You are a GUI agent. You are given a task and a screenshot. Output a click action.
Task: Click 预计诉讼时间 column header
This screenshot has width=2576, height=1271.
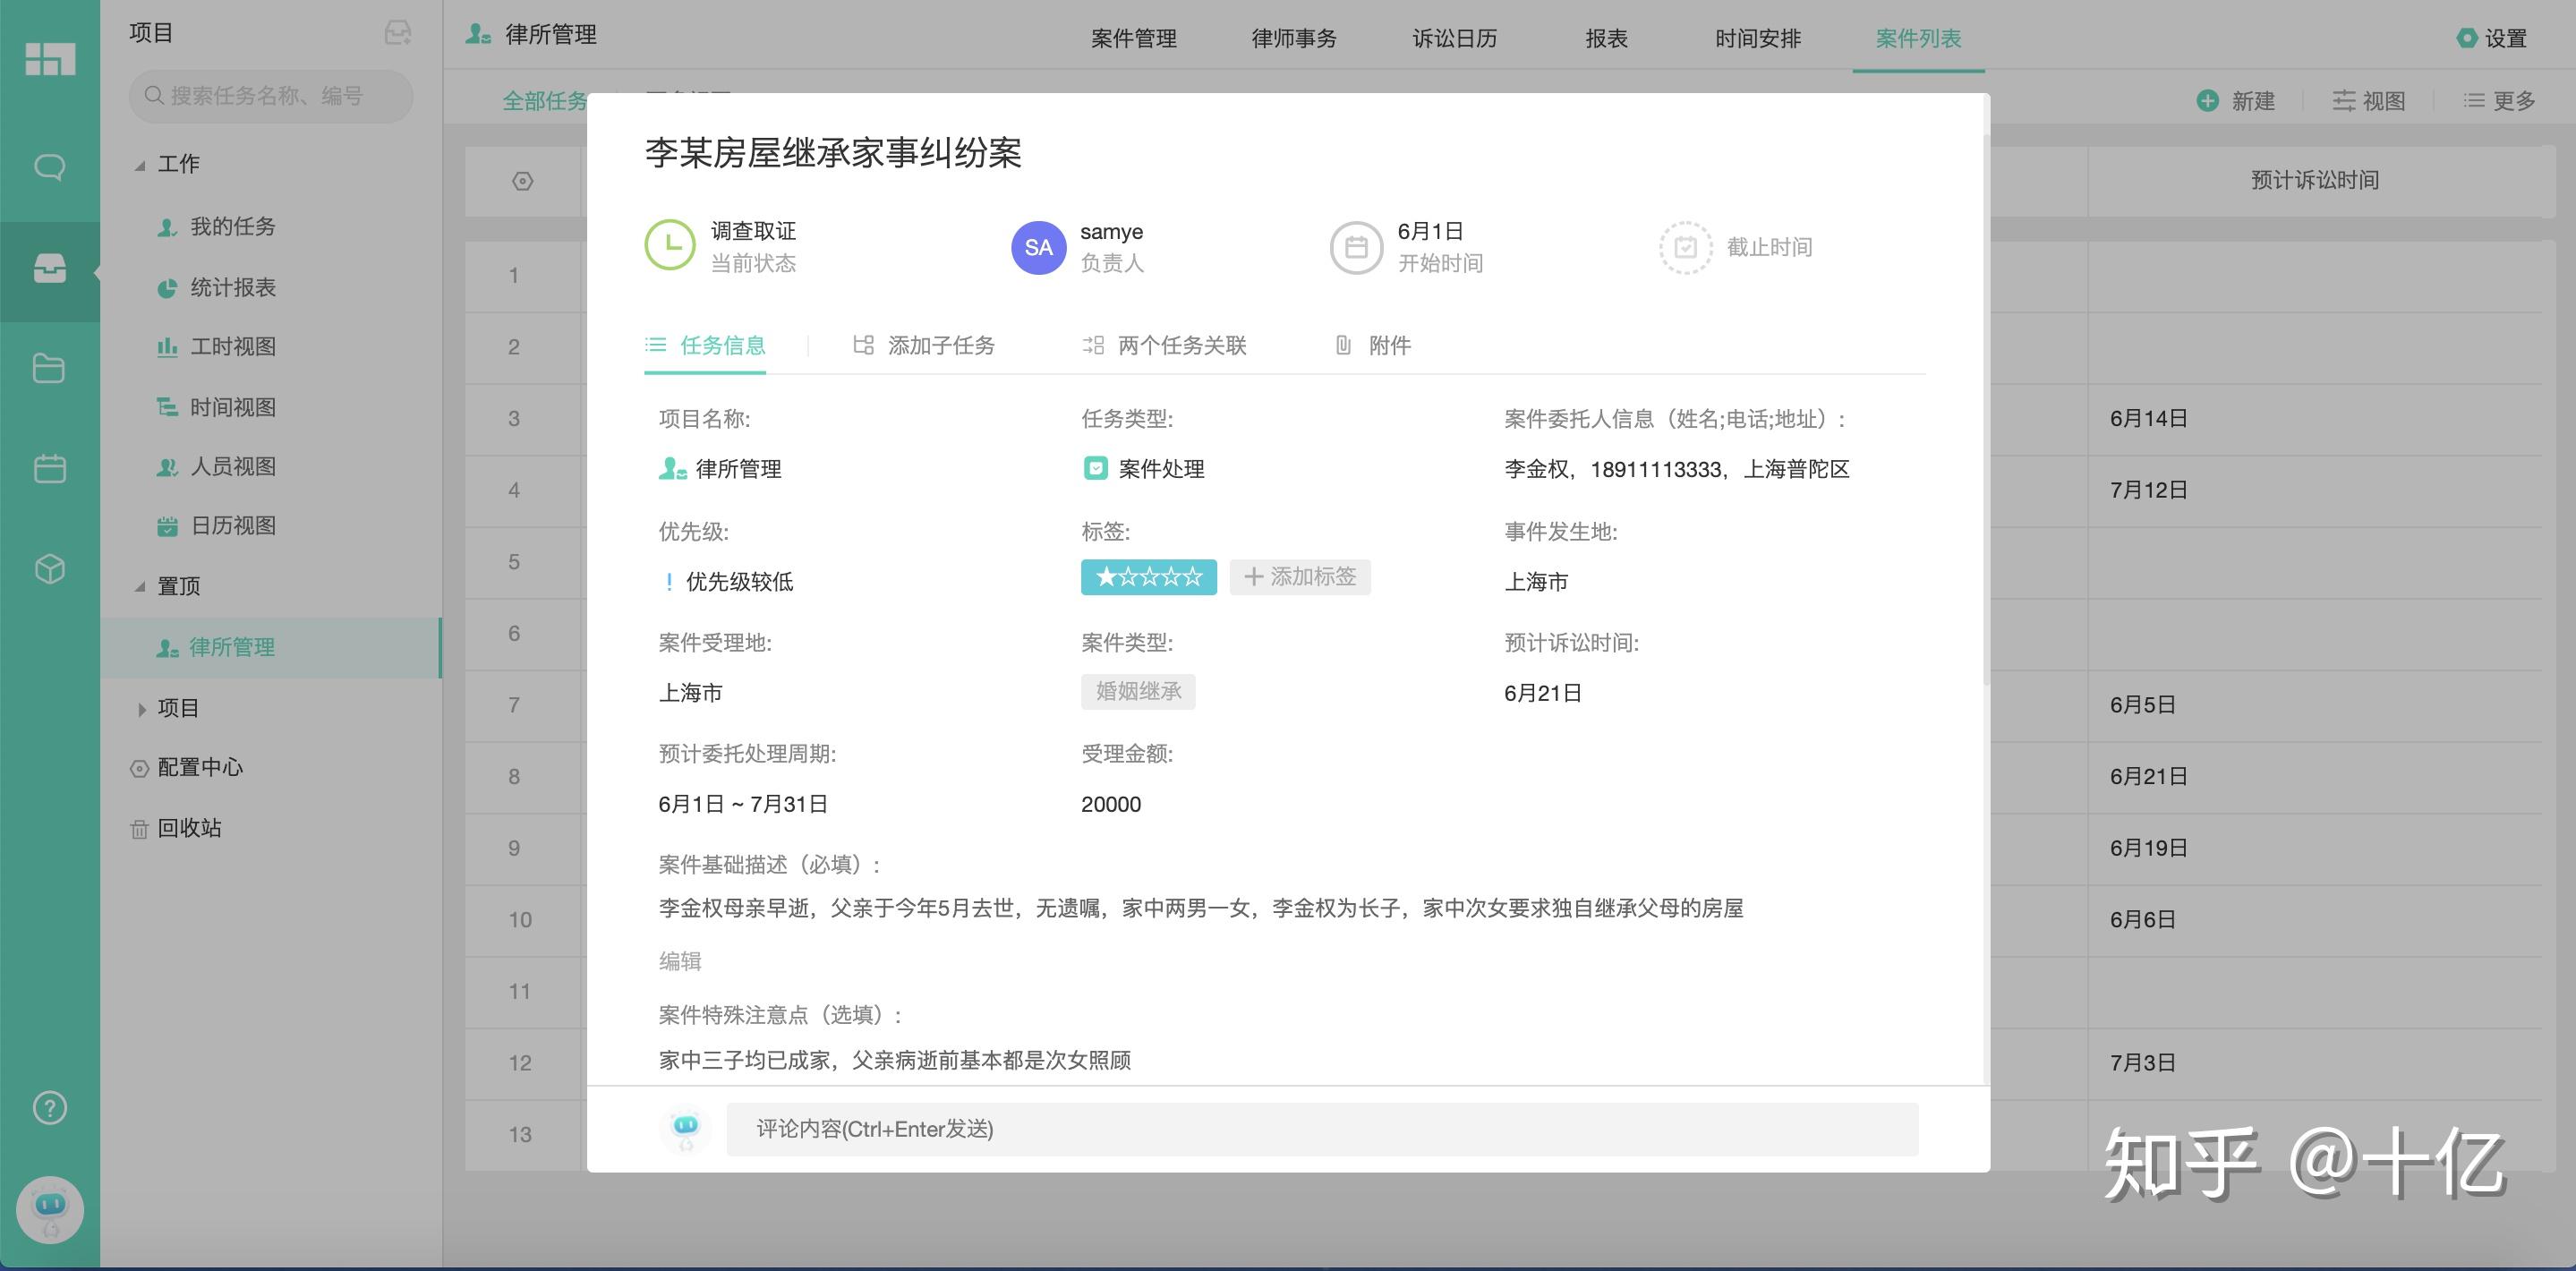tap(2314, 180)
